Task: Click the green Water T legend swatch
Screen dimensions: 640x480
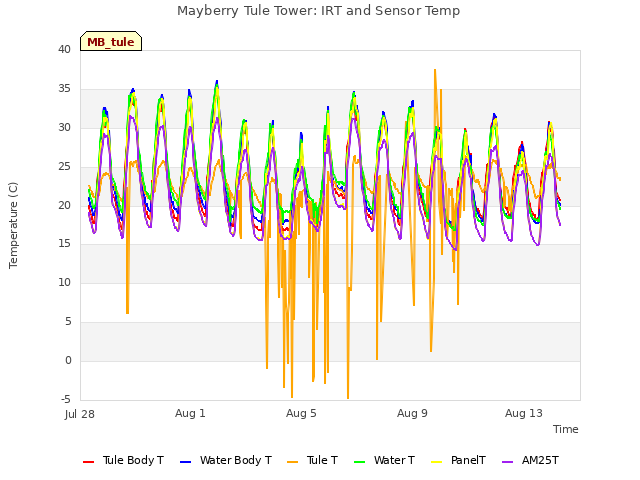Action: tap(360, 462)
